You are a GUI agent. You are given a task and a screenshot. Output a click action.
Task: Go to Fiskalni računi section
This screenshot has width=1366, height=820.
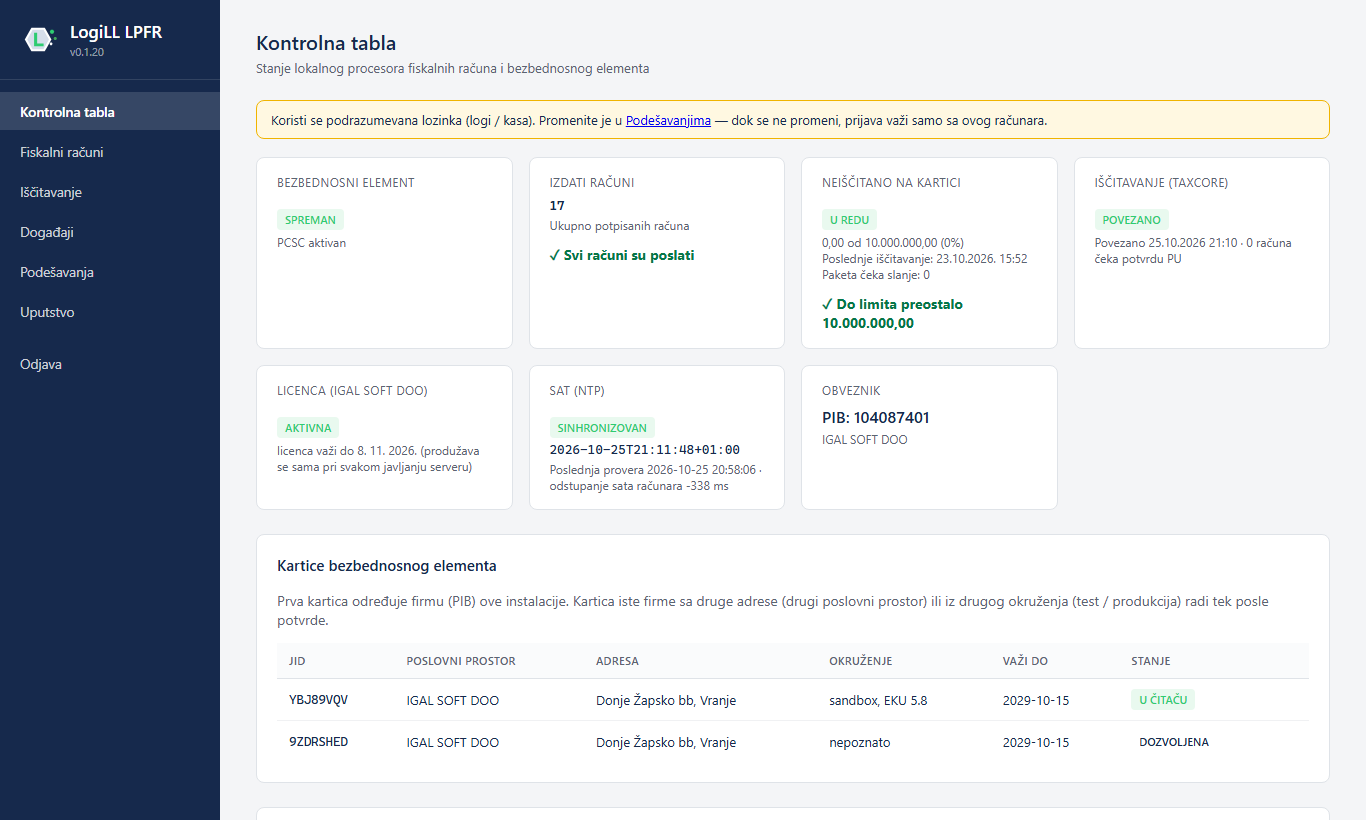110,152
